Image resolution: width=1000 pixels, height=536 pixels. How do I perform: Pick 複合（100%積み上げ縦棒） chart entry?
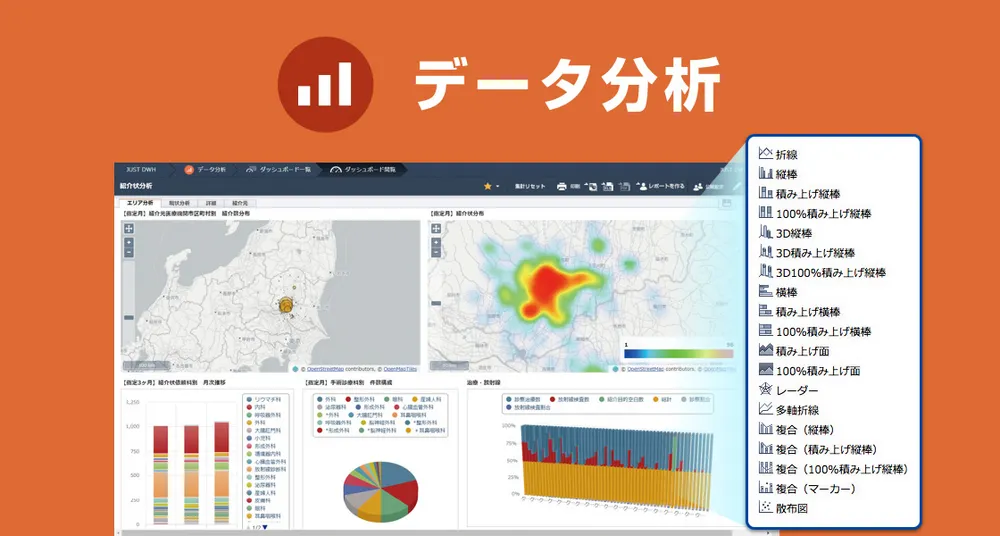834,469
